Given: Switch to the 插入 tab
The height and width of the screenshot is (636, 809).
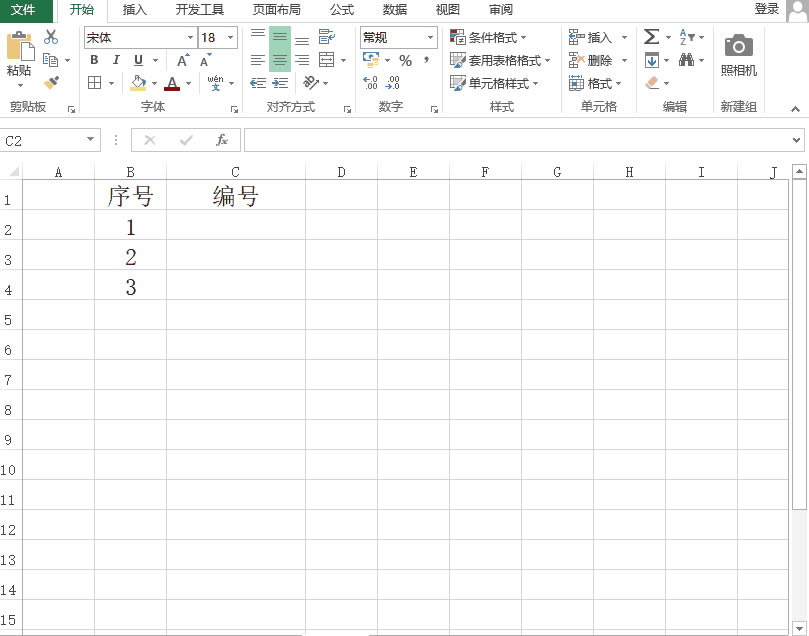Looking at the screenshot, I should pyautogui.click(x=135, y=10).
